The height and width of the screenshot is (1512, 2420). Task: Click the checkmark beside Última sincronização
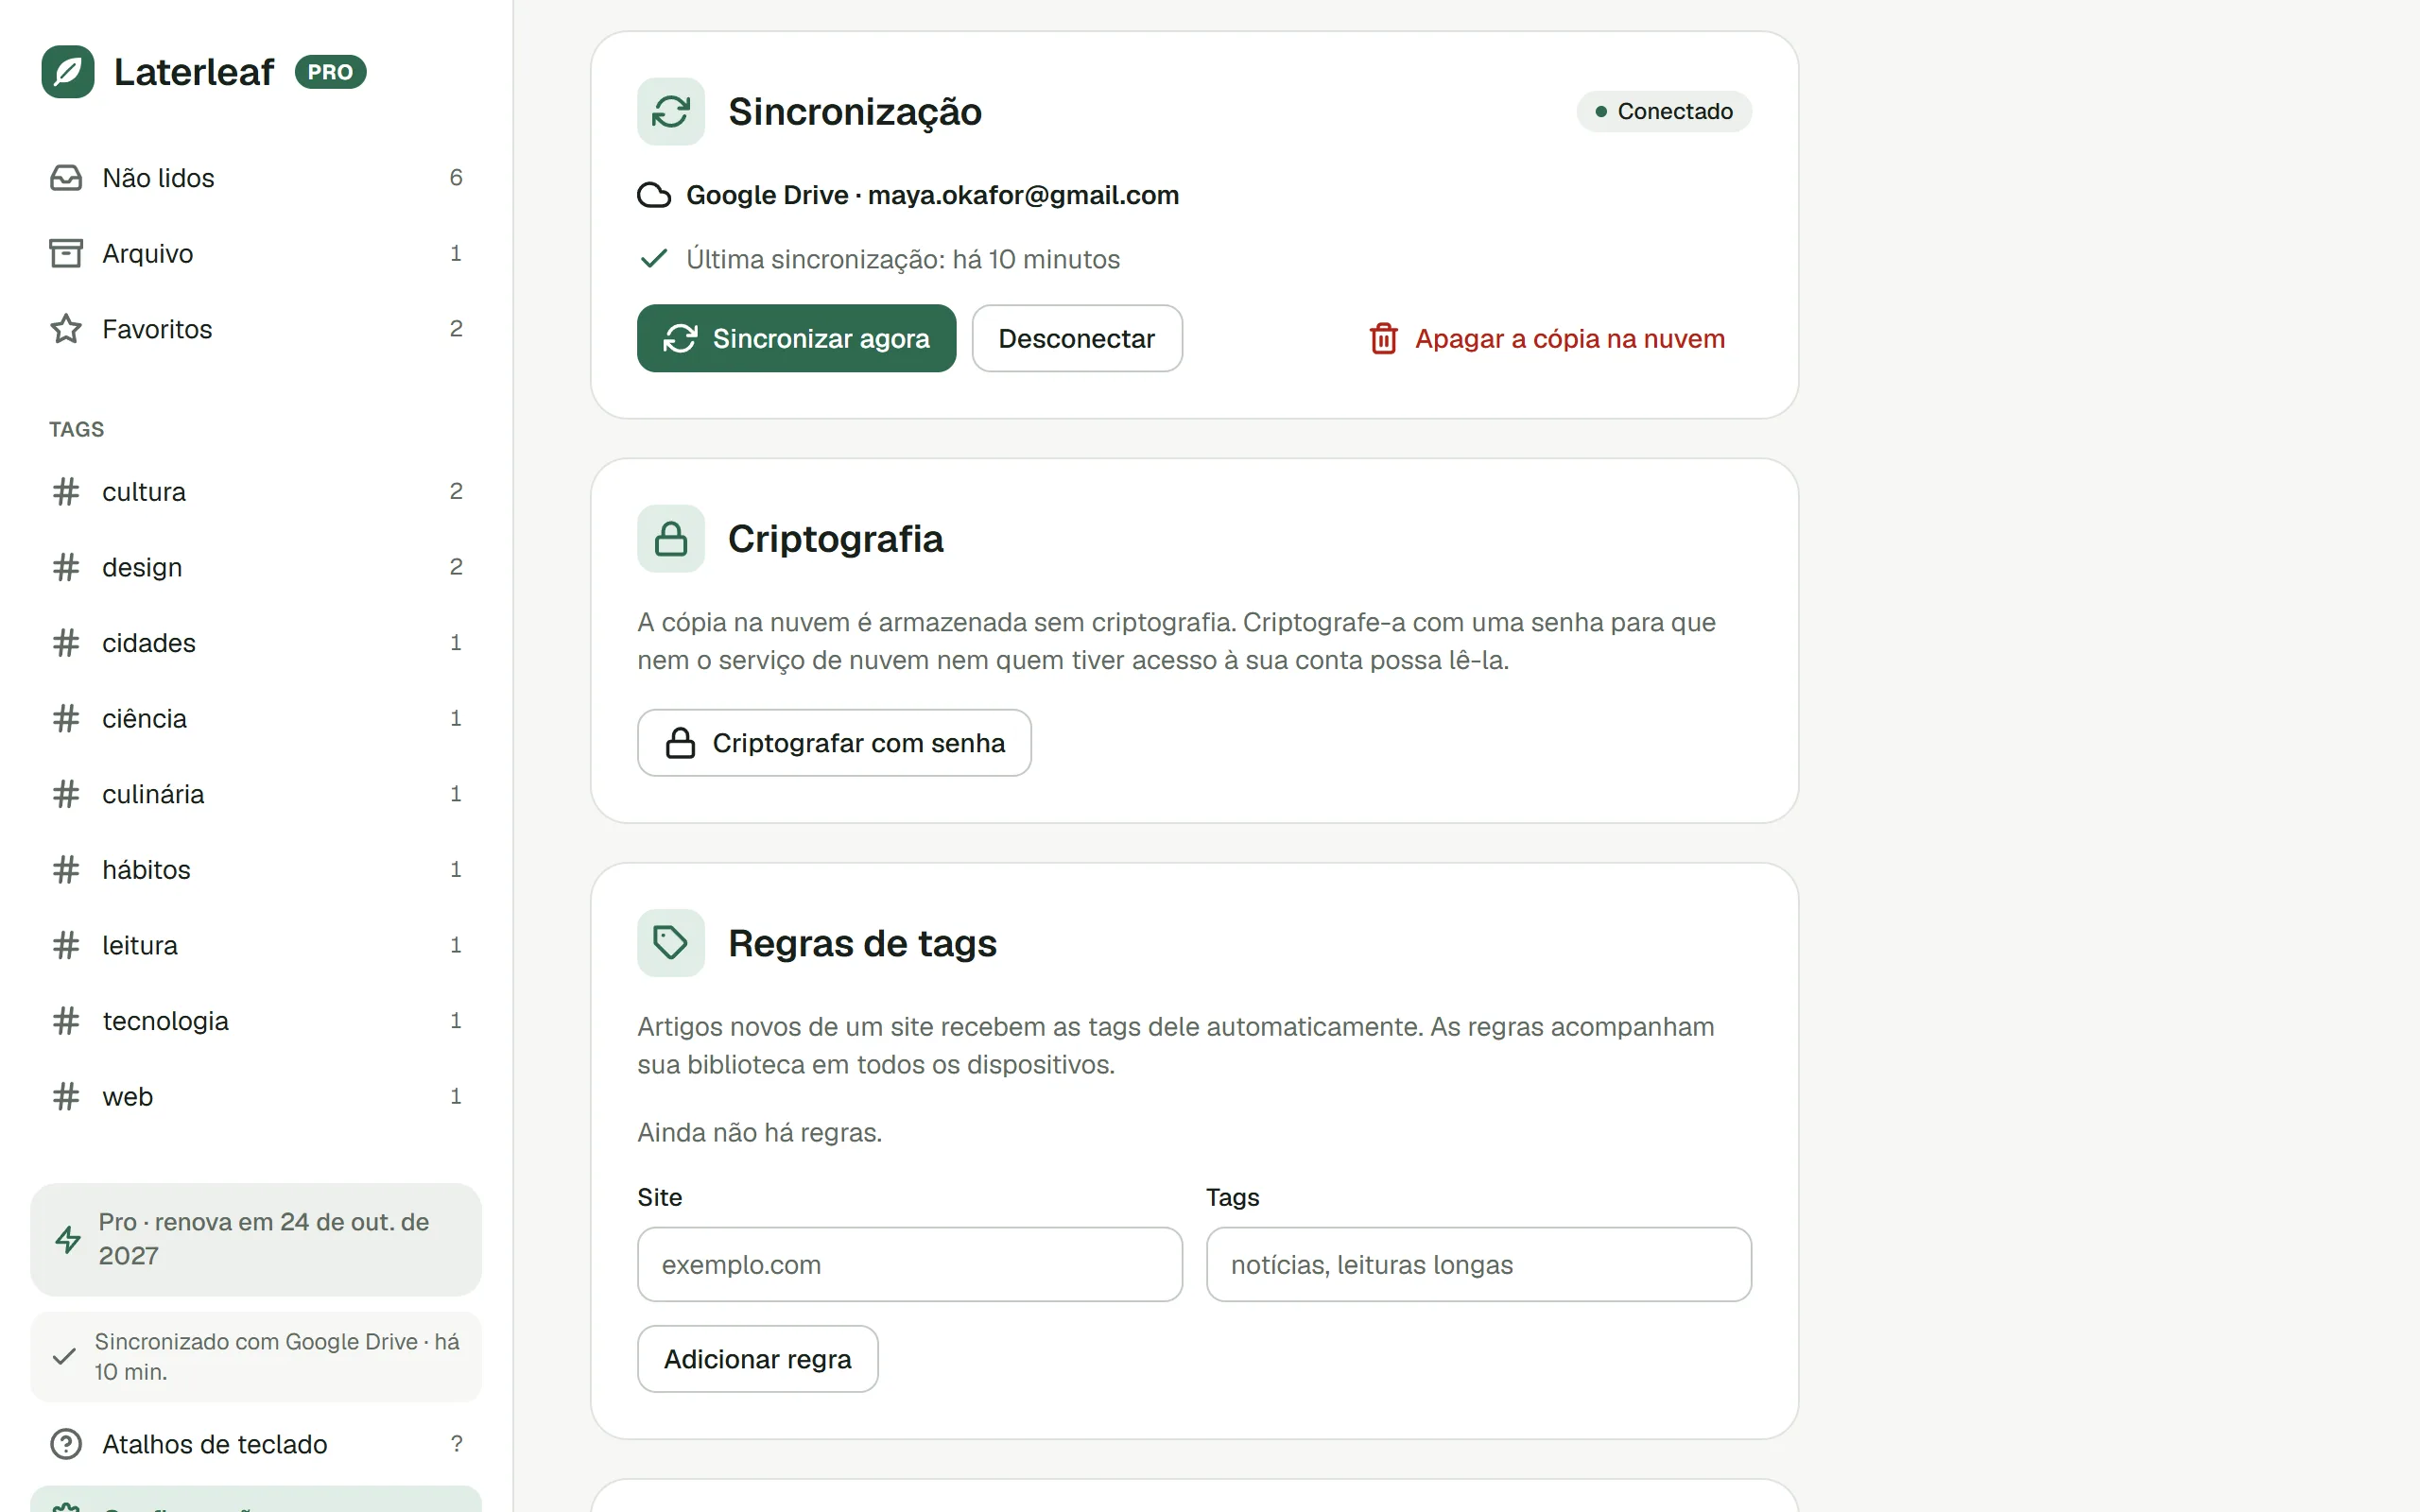tap(653, 259)
